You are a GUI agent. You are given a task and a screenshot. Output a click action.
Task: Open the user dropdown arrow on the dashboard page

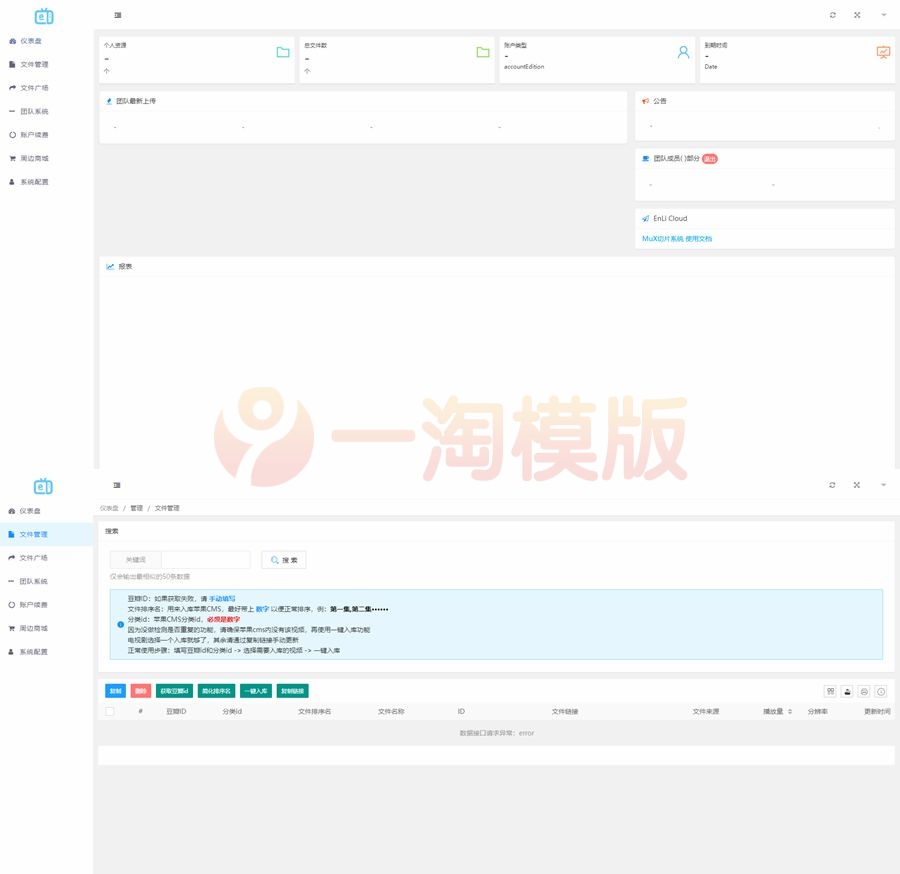pyautogui.click(x=884, y=15)
